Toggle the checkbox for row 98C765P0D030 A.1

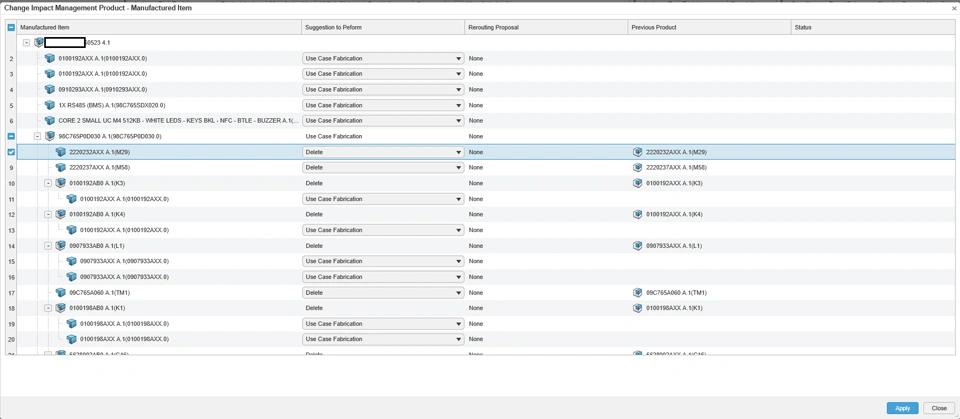(x=11, y=136)
